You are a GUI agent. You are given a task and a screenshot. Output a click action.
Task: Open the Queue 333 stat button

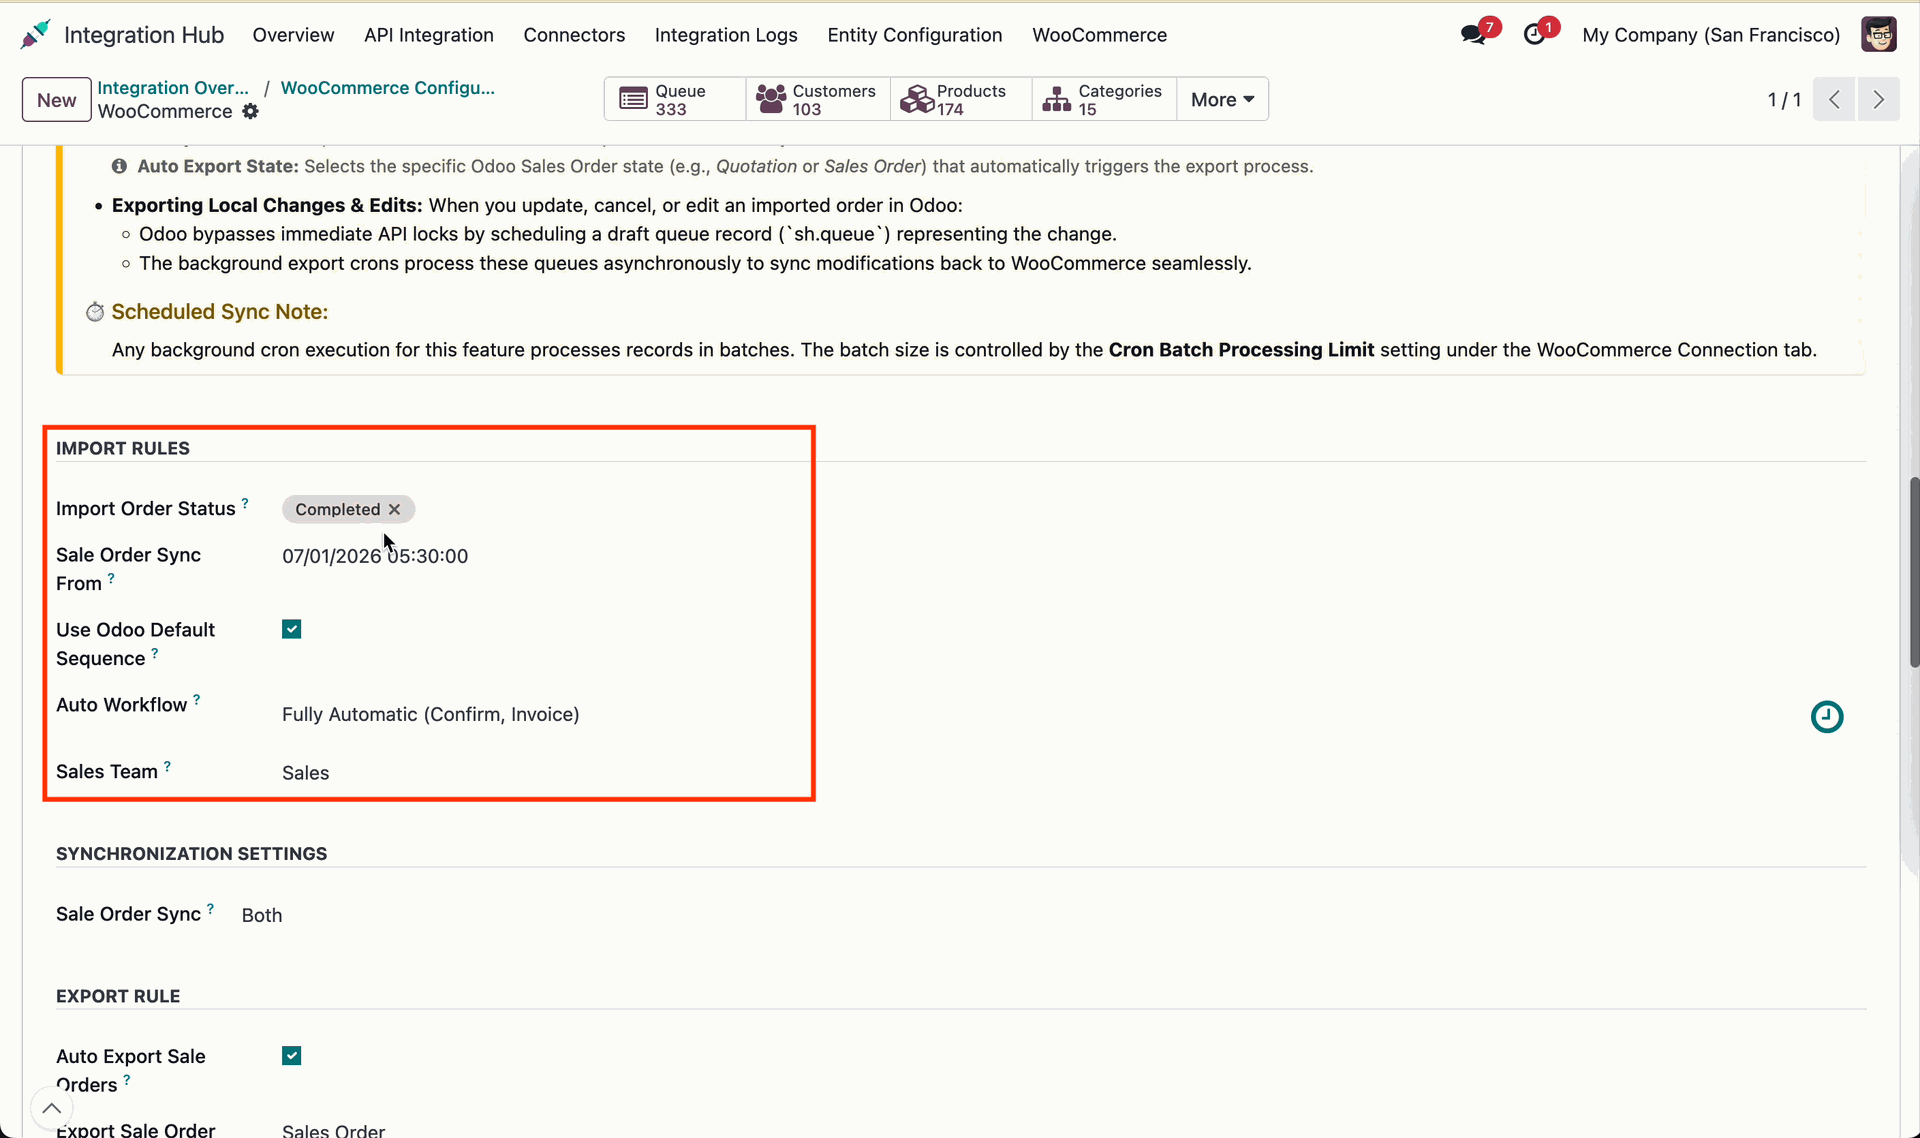pyautogui.click(x=676, y=99)
